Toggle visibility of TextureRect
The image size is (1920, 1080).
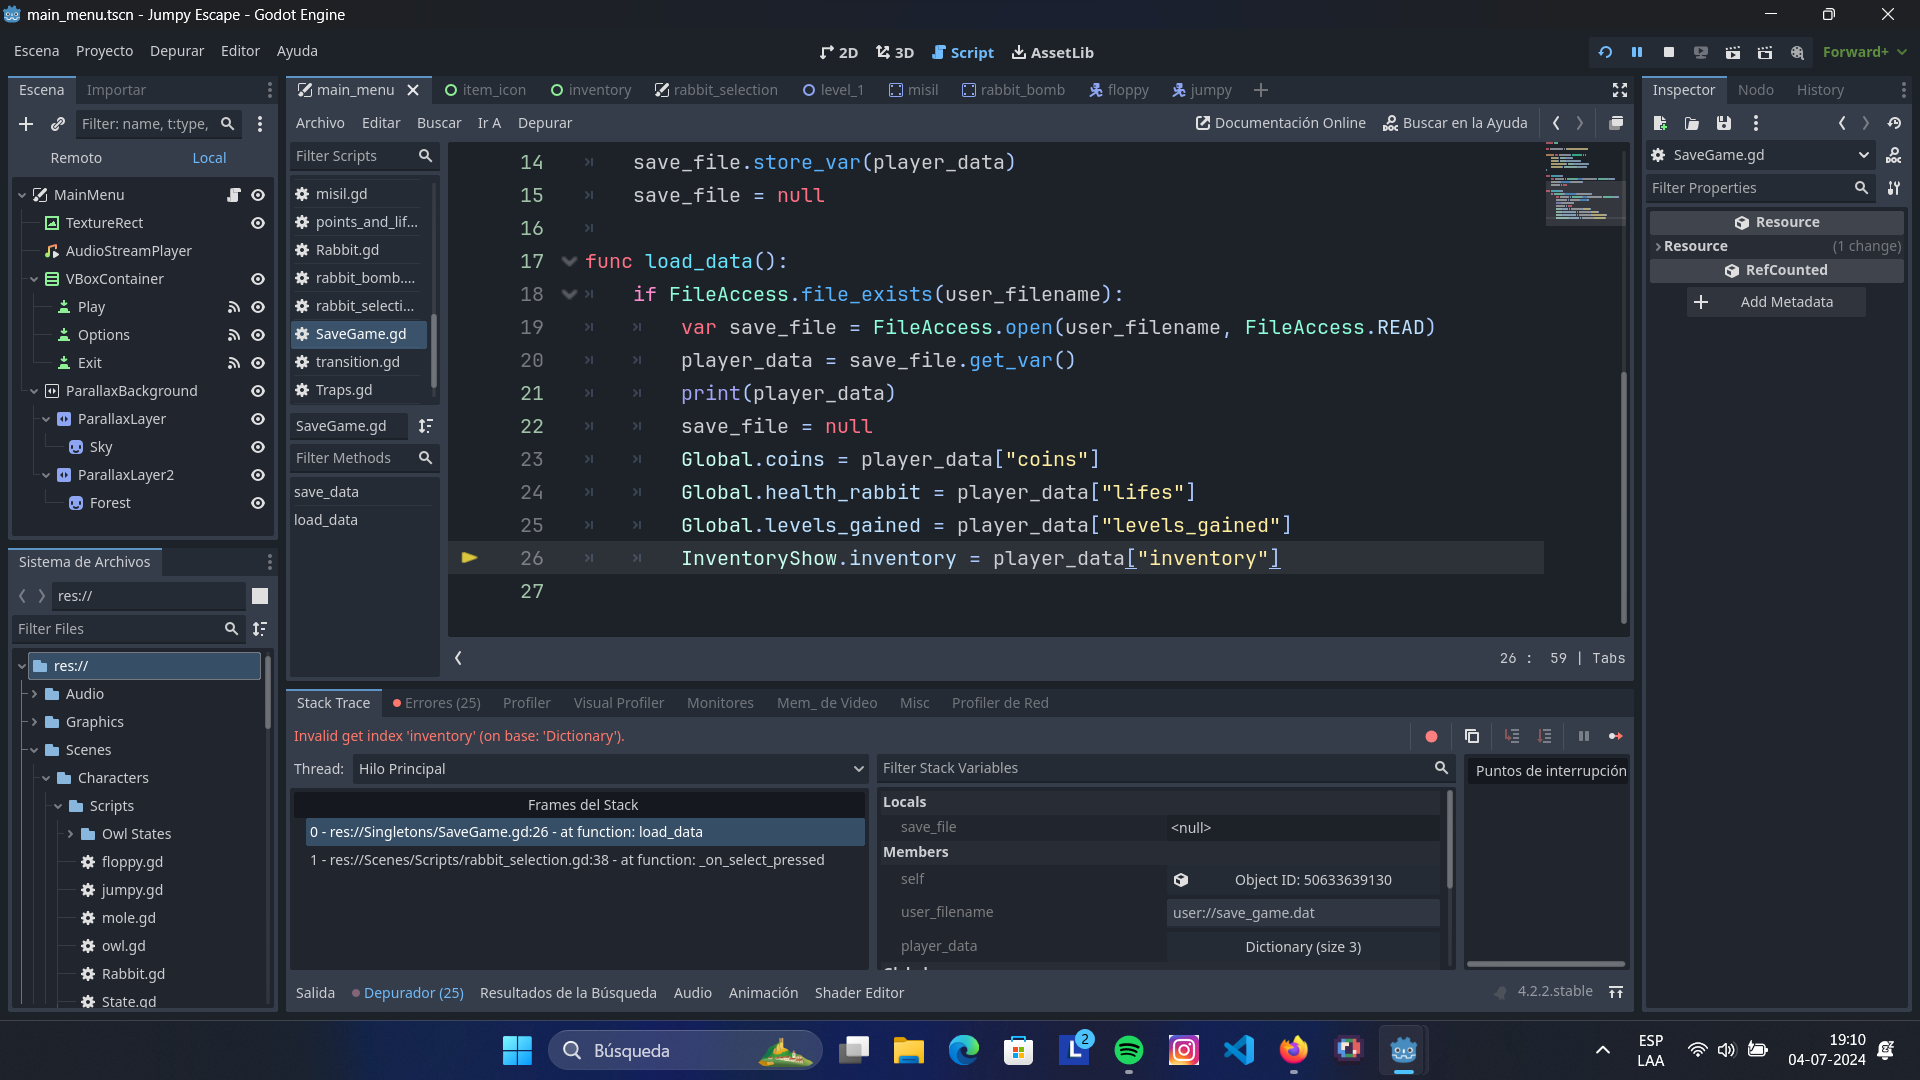258,223
